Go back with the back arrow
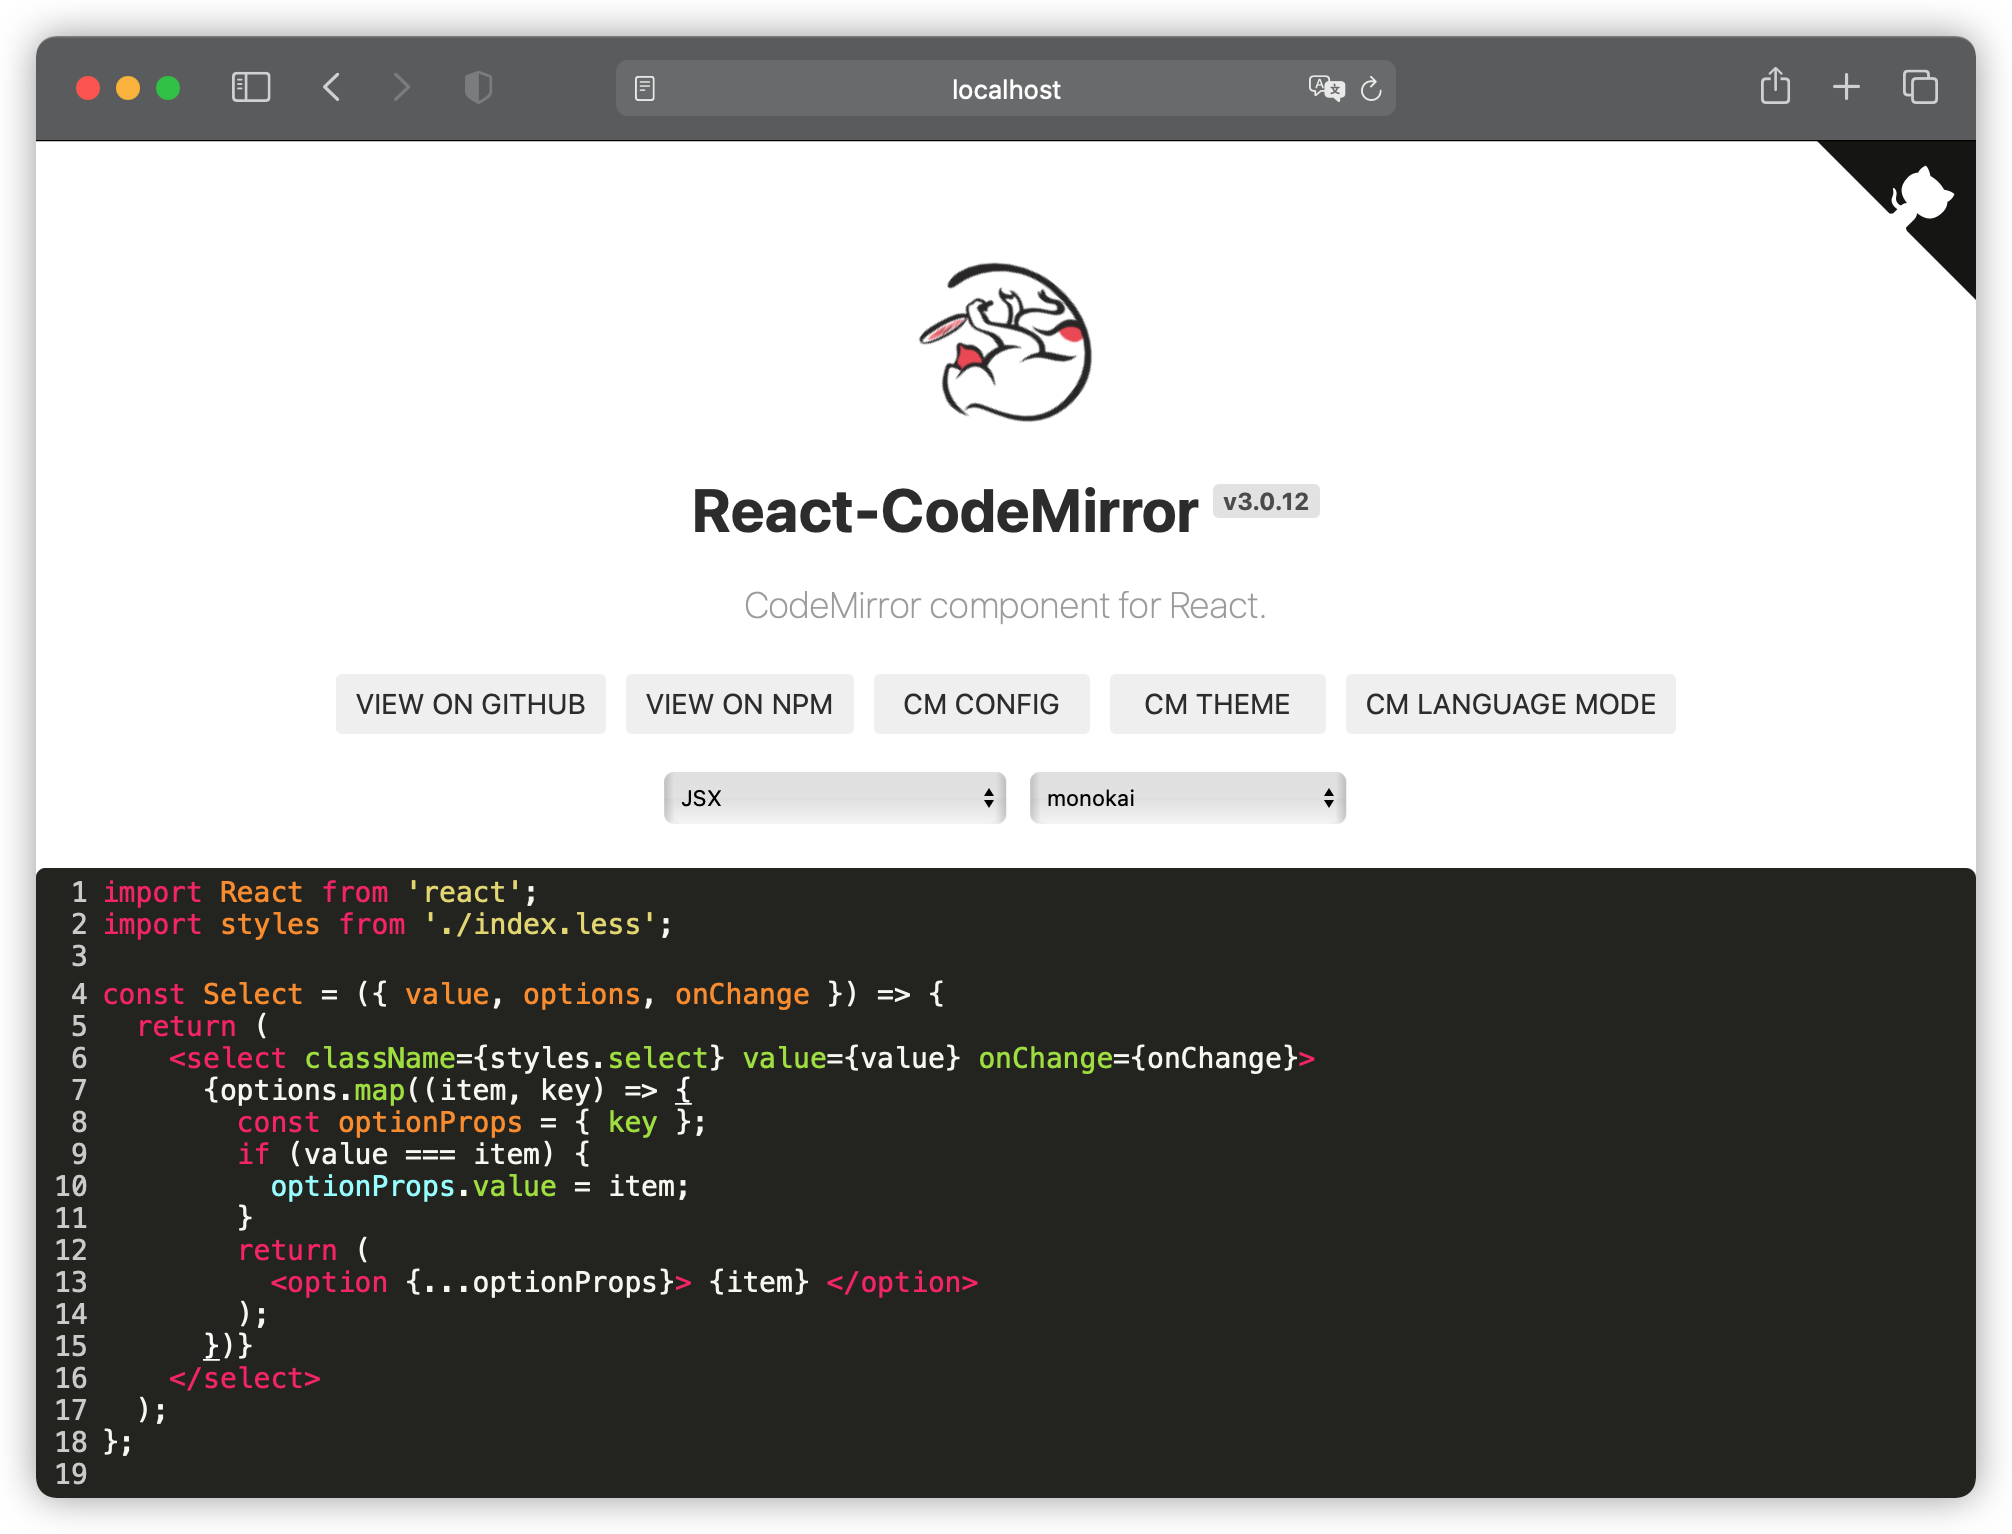This screenshot has height=1534, width=2012. [x=332, y=88]
